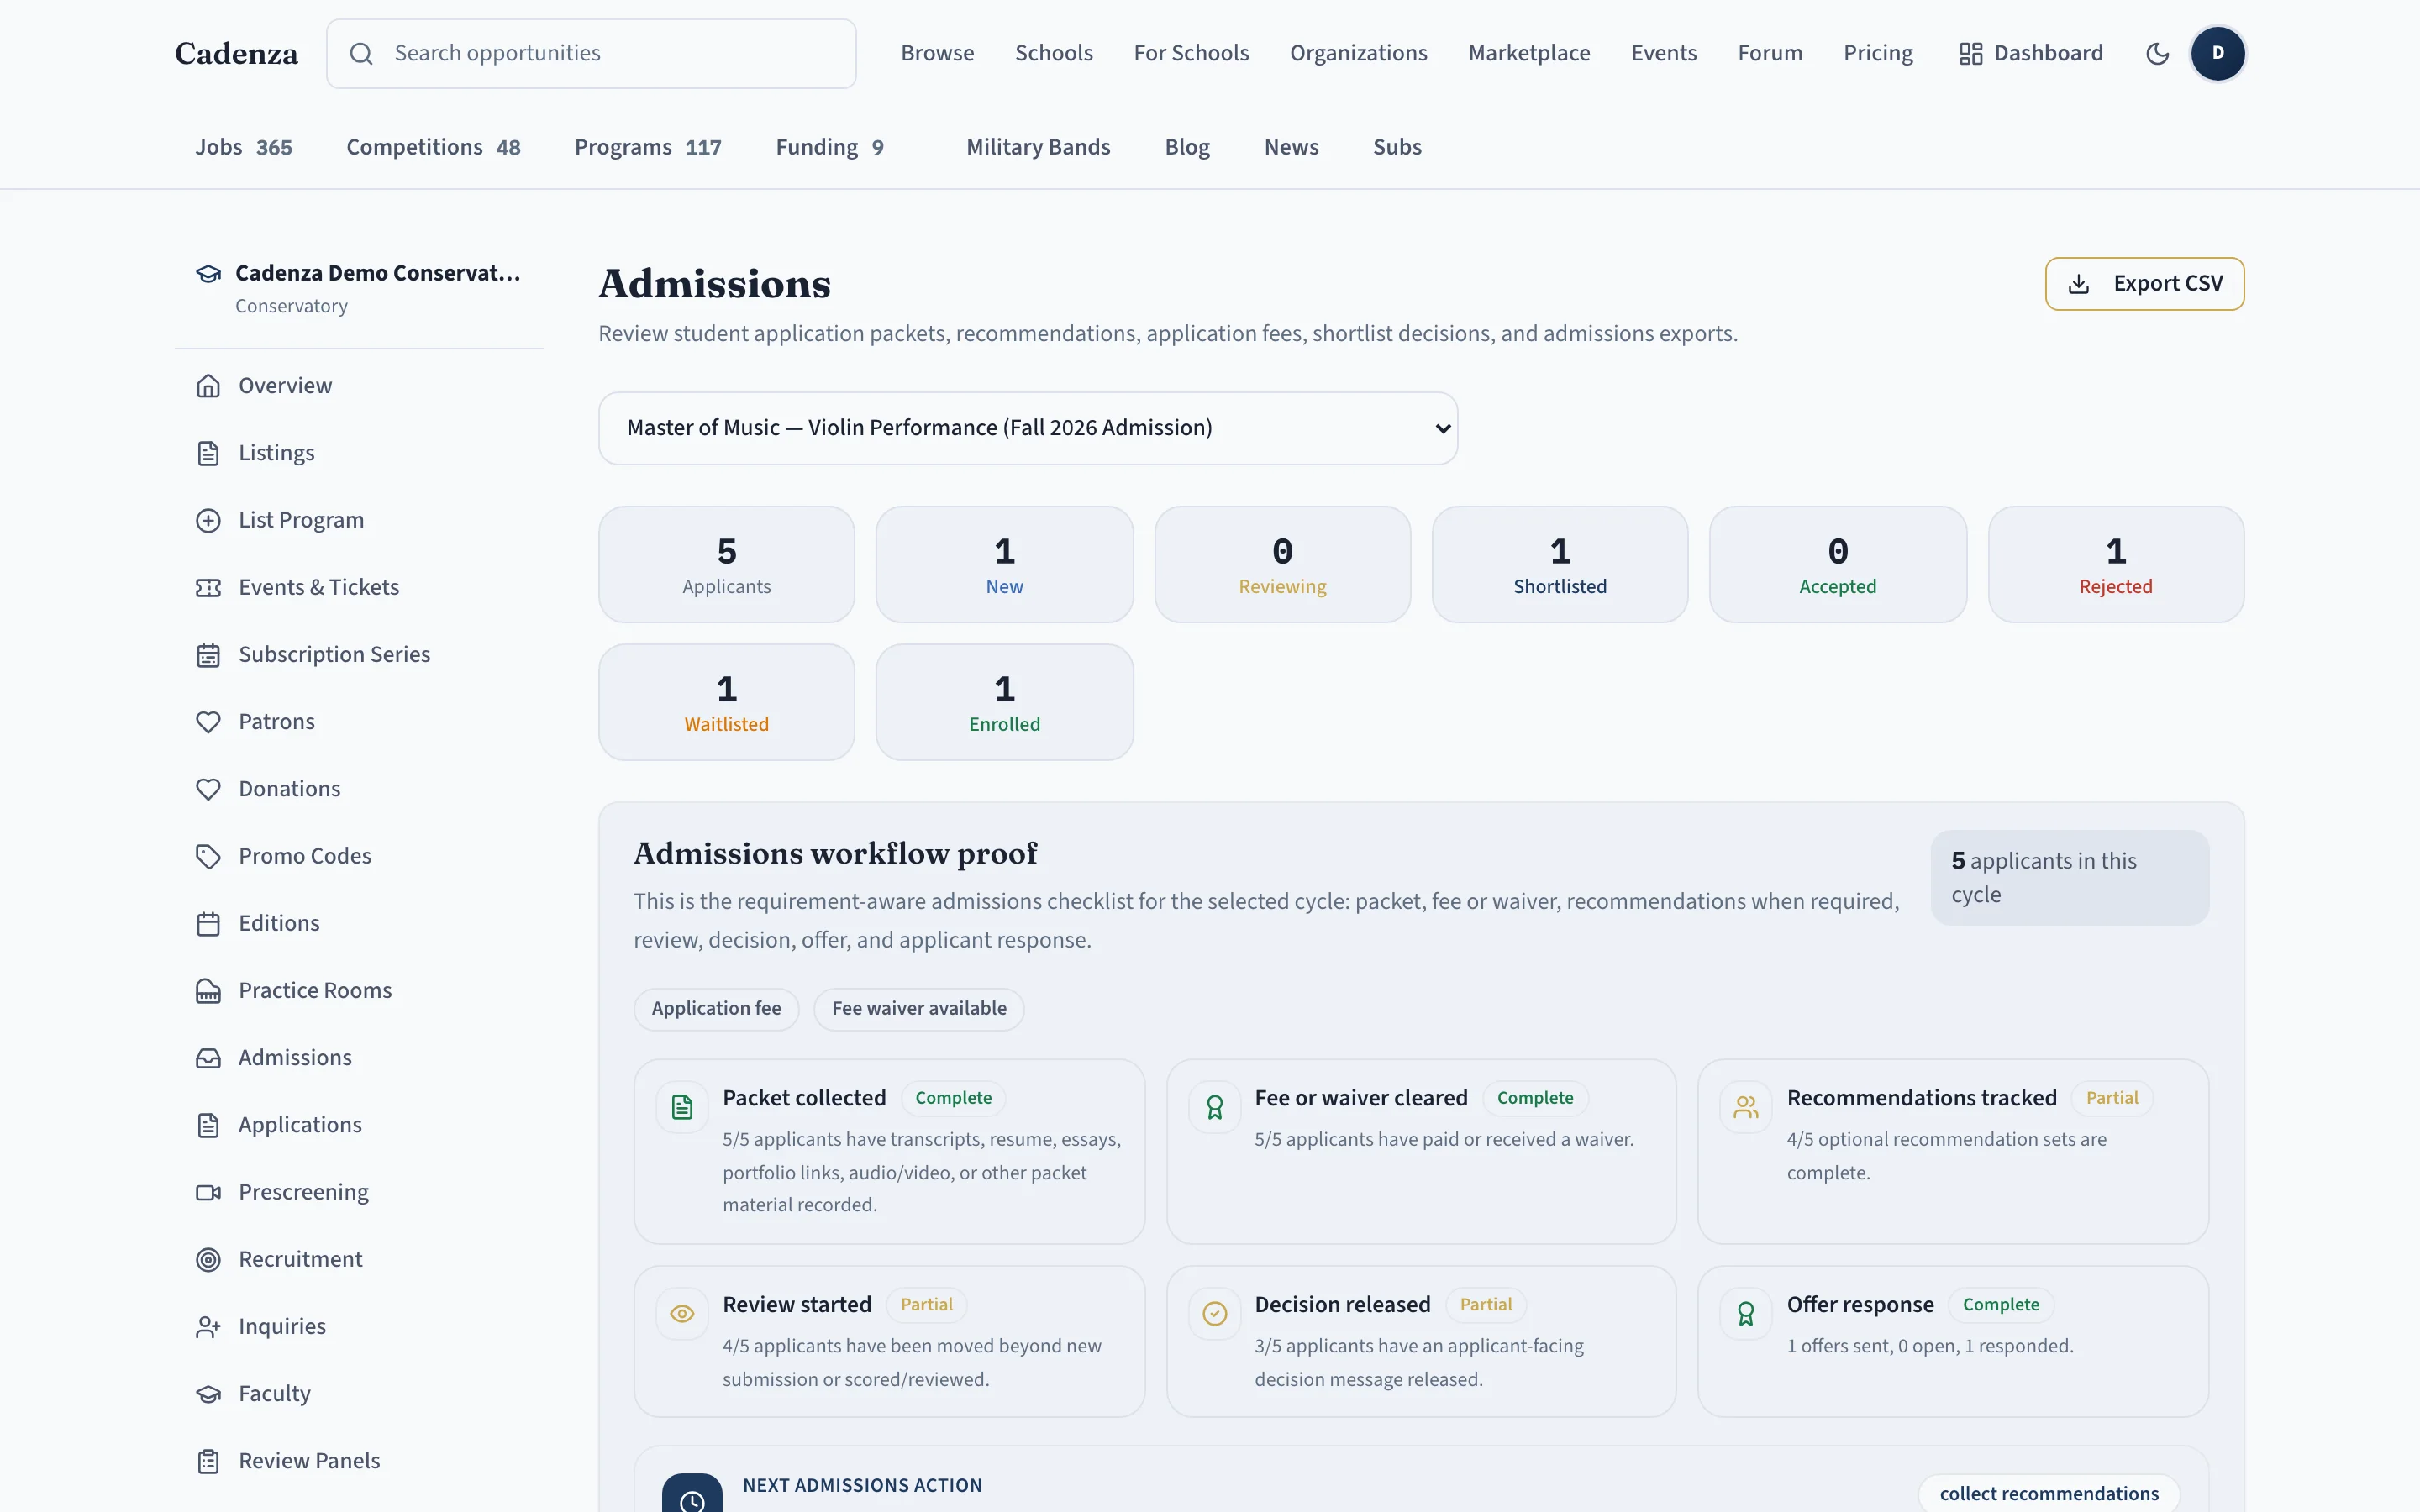Open Events in the top navbar
Image resolution: width=2420 pixels, height=1512 pixels.
coord(1664,53)
